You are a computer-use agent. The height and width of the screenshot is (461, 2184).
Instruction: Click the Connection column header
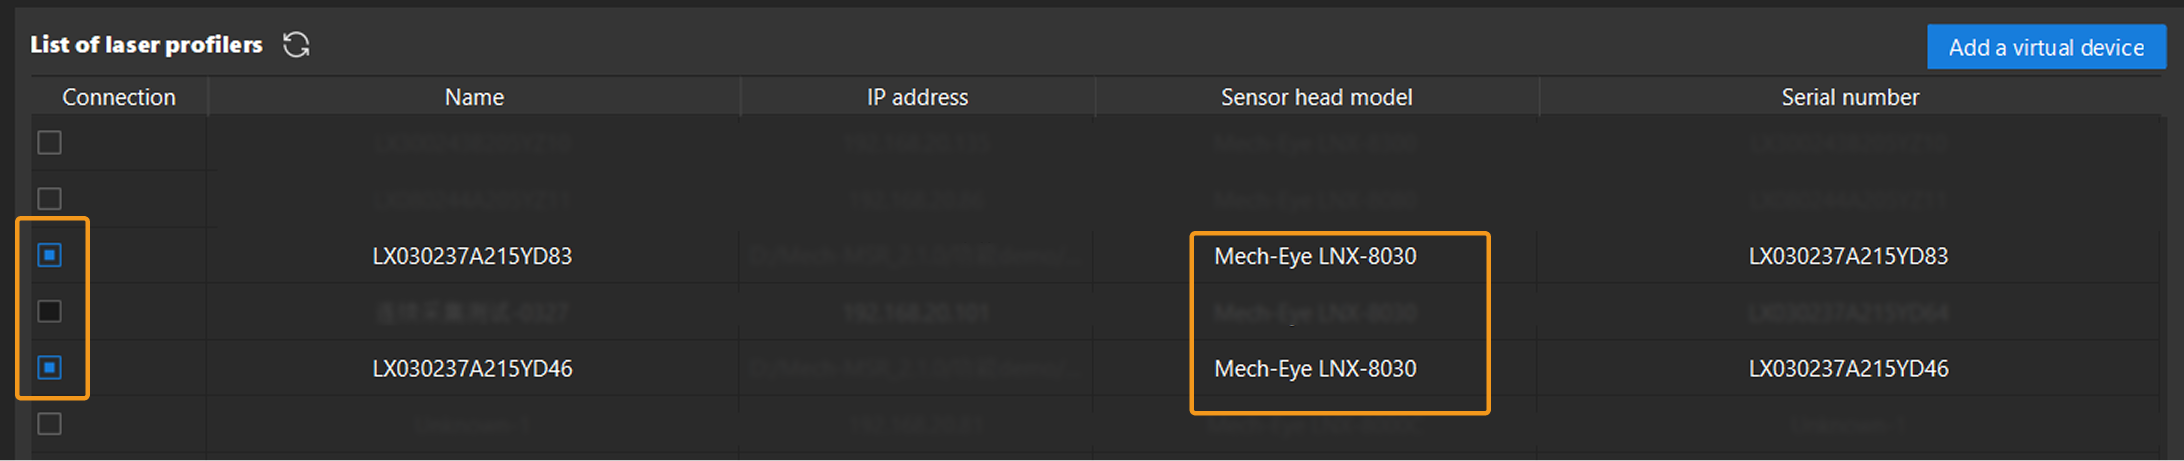[118, 97]
